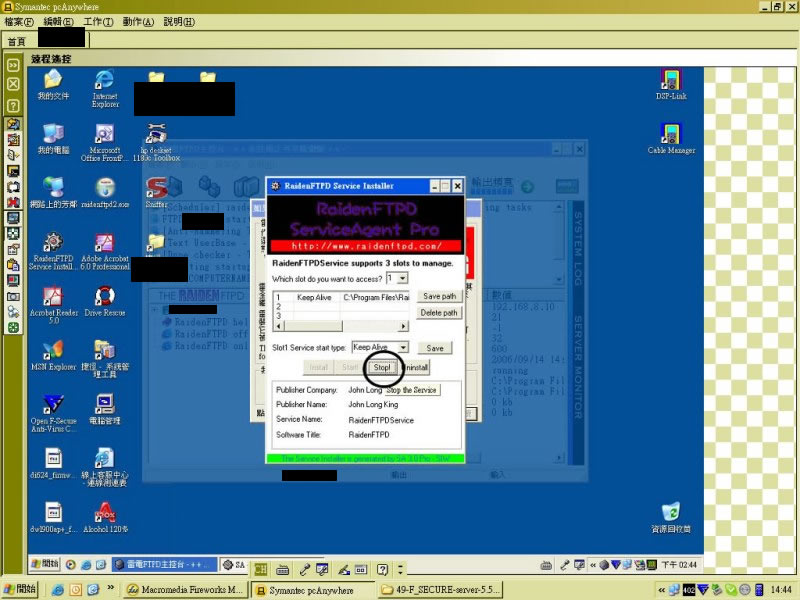Click the question-mark help icon in pcAnywhere sidebar

pyautogui.click(x=13, y=106)
